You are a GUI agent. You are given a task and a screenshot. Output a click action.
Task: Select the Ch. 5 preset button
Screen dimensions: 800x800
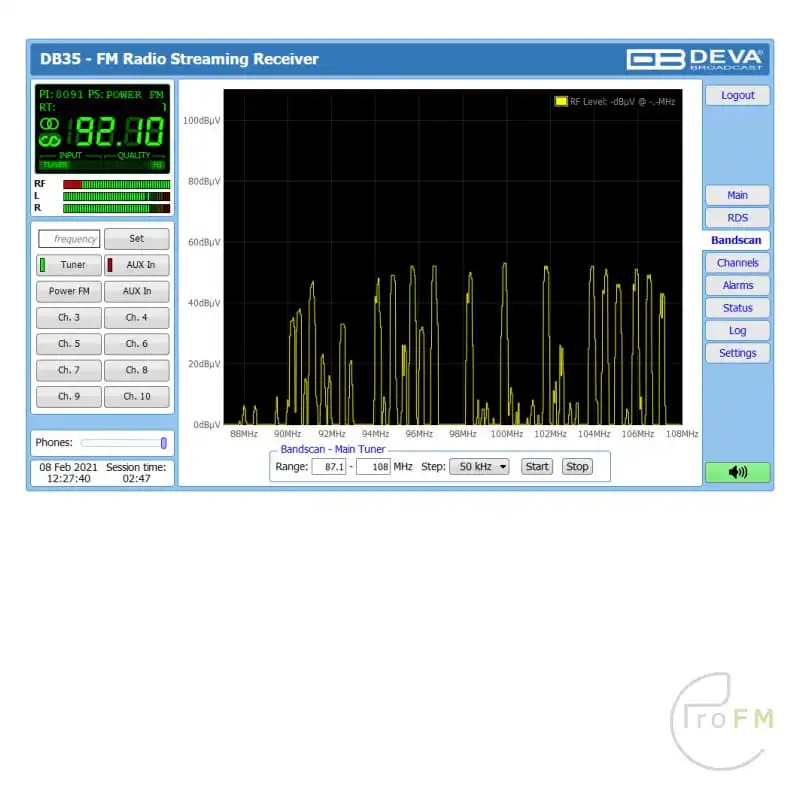69,343
